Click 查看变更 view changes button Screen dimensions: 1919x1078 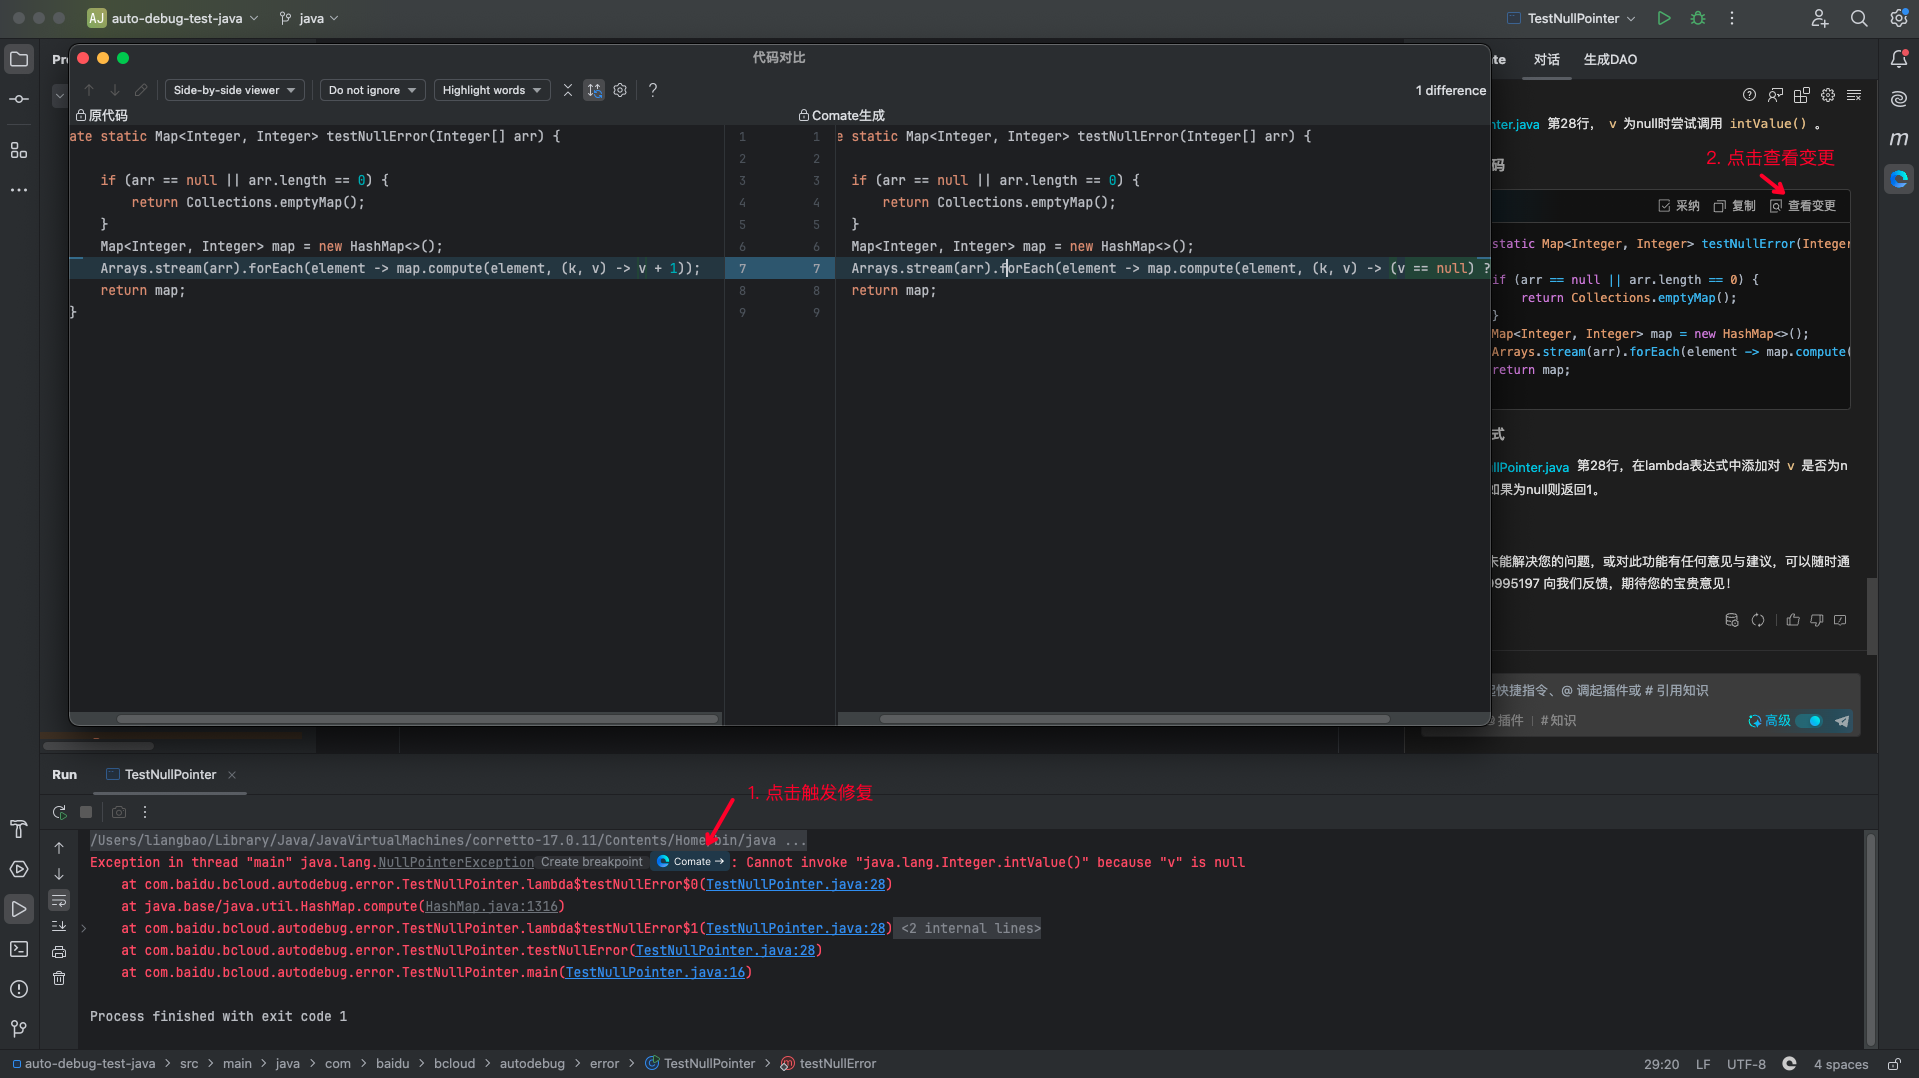pyautogui.click(x=1803, y=206)
